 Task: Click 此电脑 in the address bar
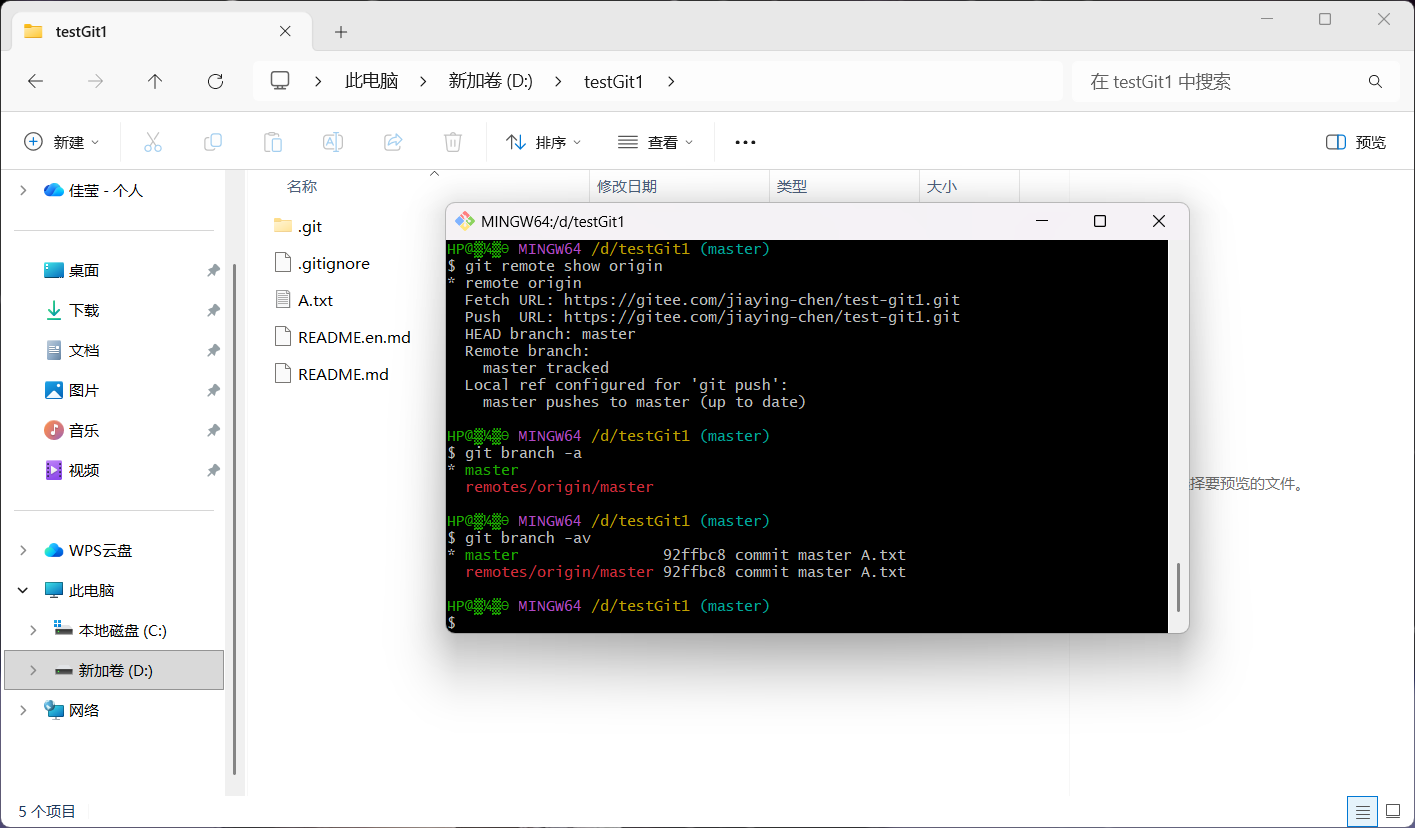[x=371, y=81]
